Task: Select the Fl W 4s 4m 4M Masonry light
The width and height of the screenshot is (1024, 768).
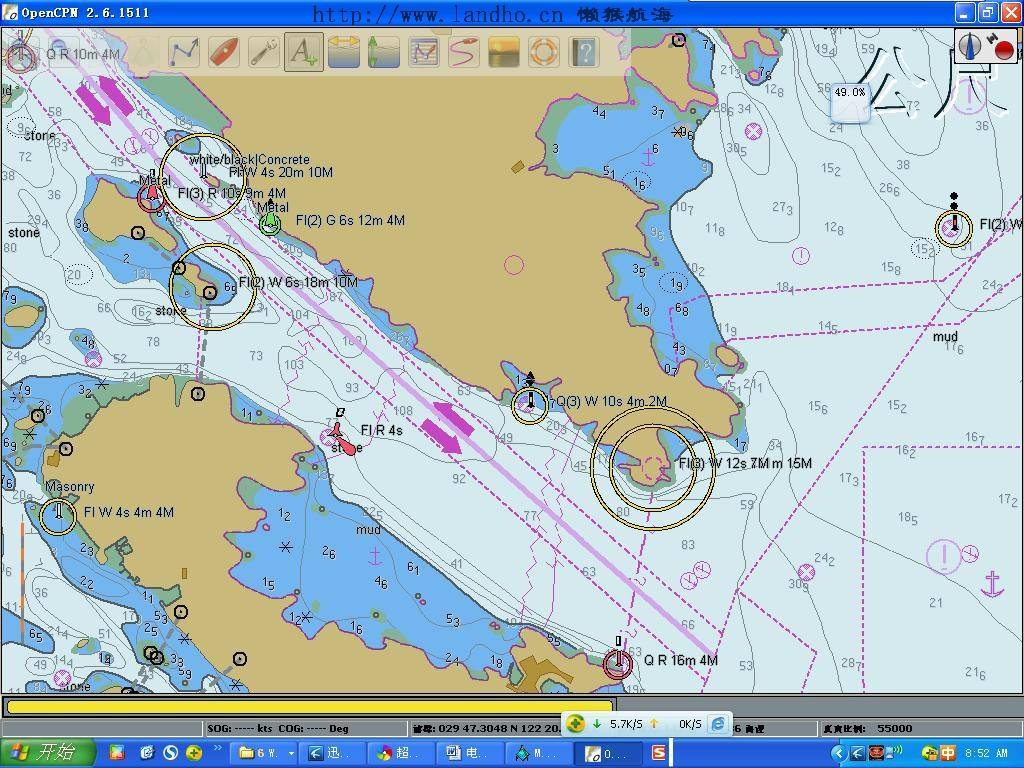Action: (x=57, y=516)
